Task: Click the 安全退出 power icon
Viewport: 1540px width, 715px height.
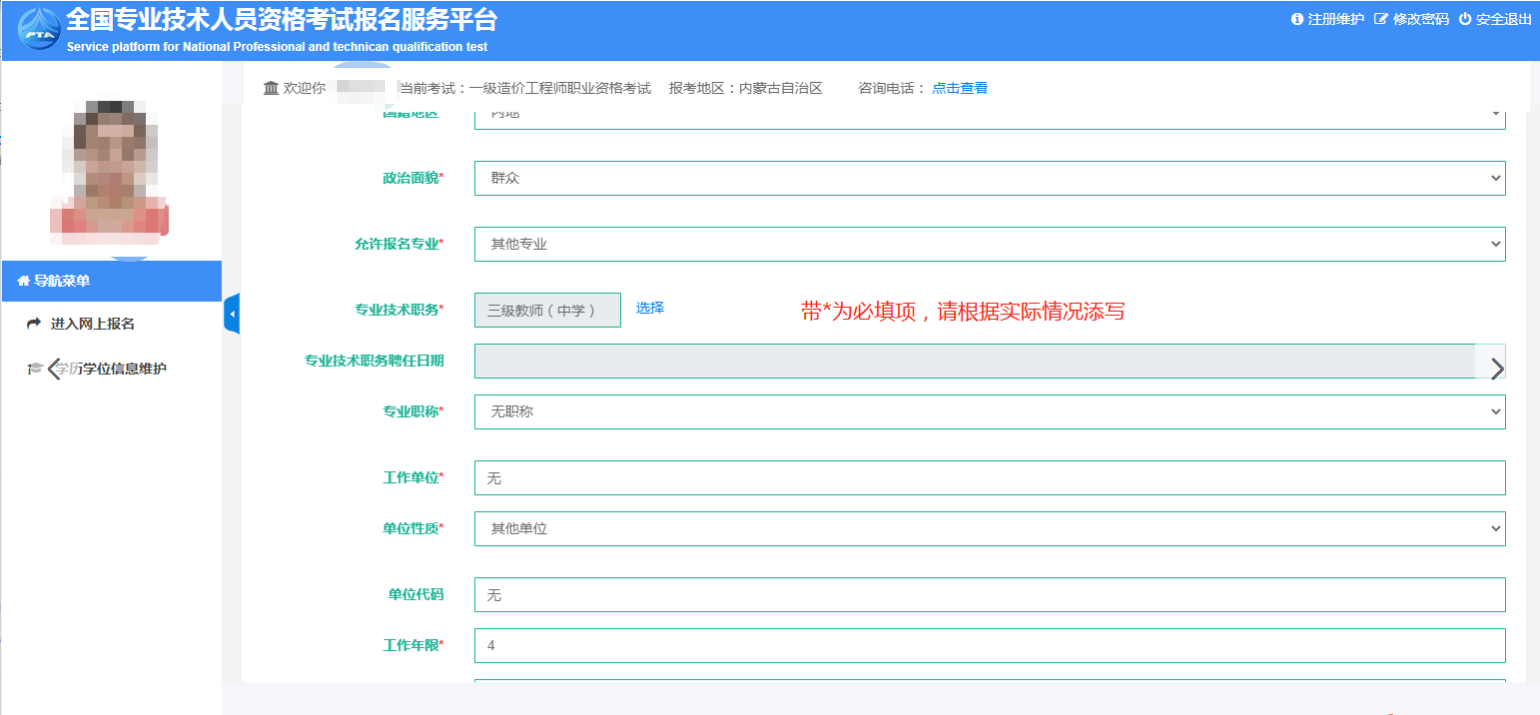Action: [1465, 19]
